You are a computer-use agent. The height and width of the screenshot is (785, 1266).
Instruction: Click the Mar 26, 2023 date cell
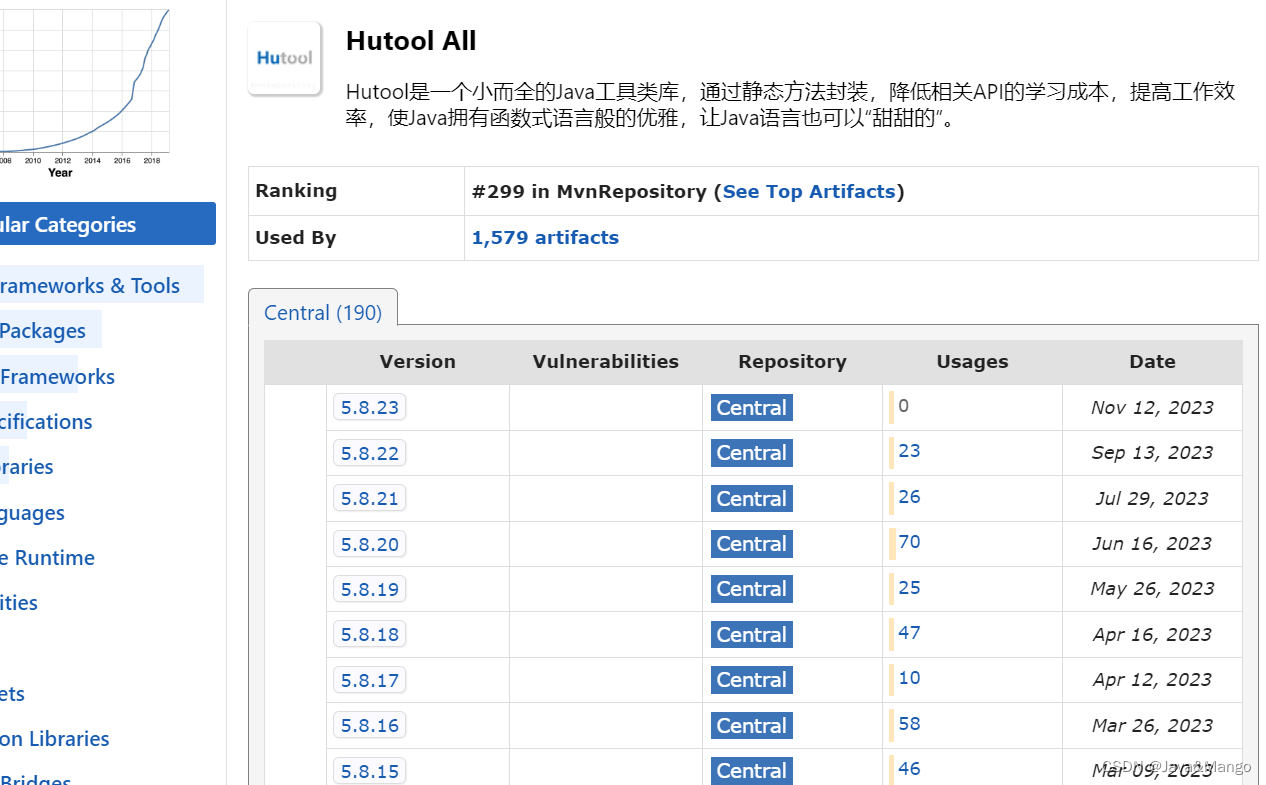[1152, 725]
